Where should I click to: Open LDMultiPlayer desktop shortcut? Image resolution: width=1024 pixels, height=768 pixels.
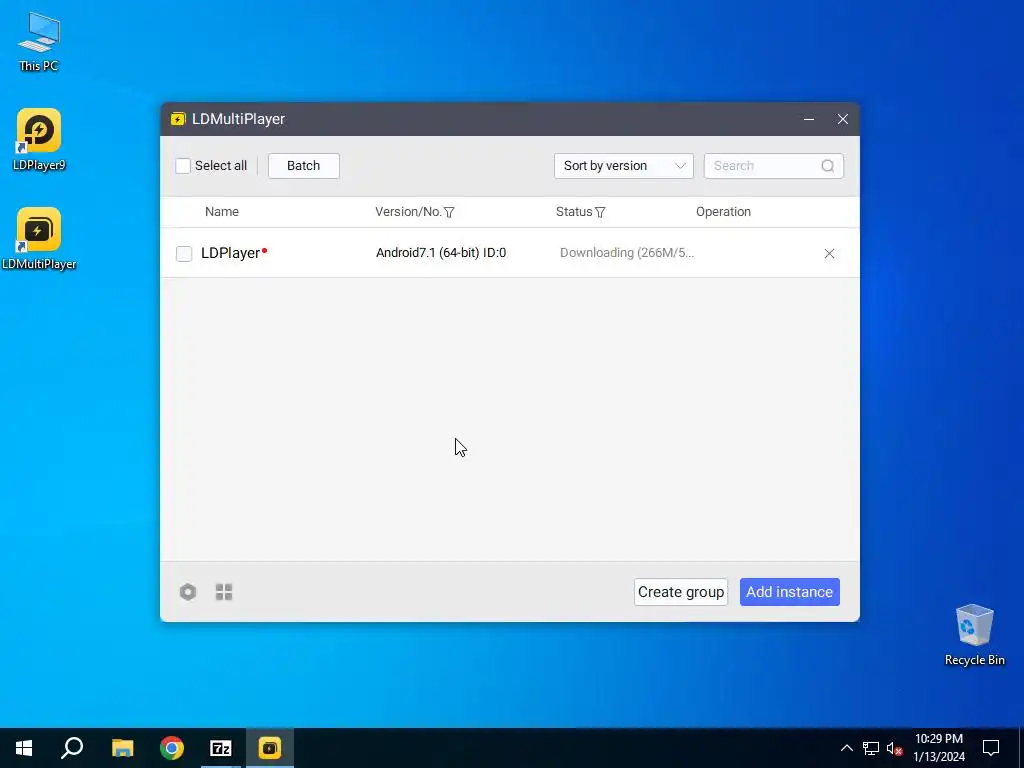coord(39,238)
